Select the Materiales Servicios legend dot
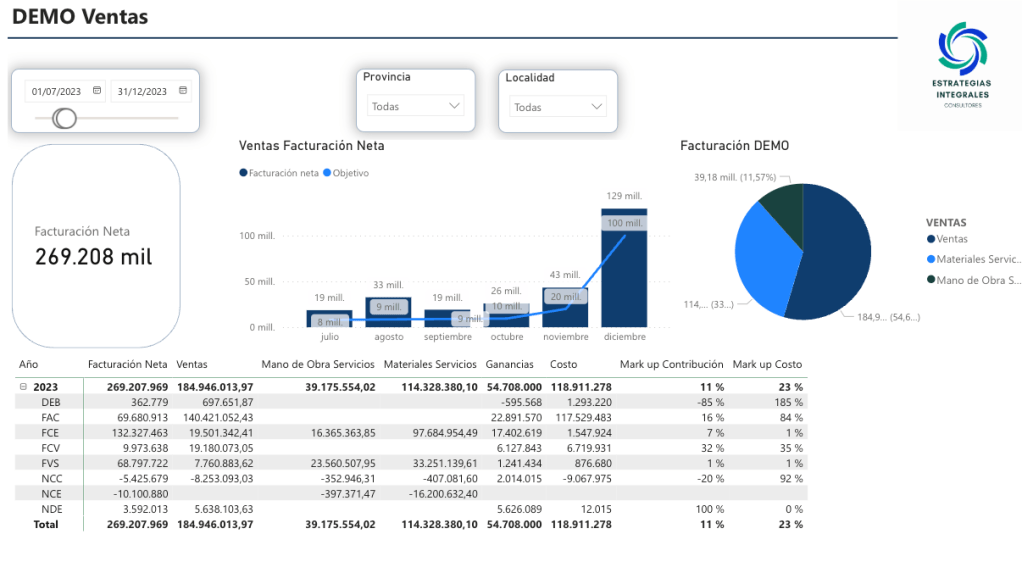 (x=931, y=259)
